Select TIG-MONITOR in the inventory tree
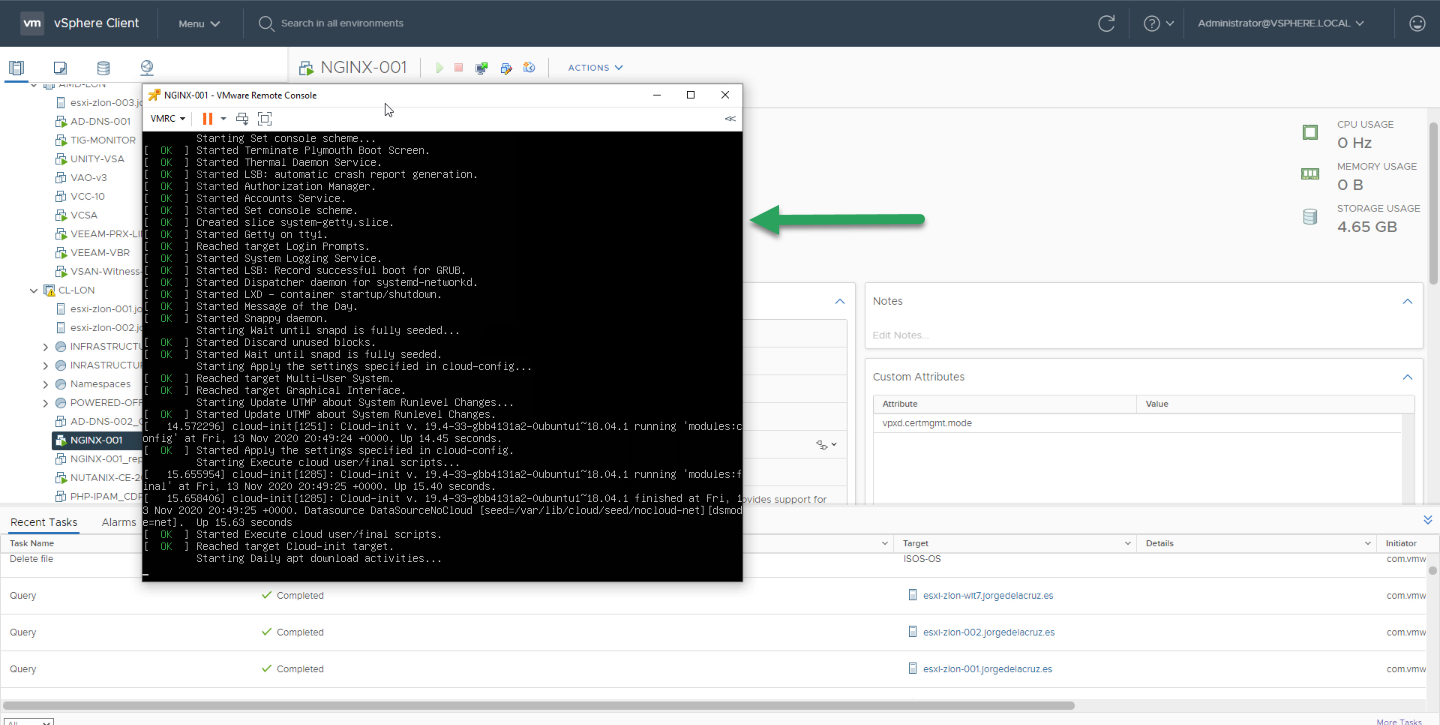The width and height of the screenshot is (1440, 725). tap(103, 140)
